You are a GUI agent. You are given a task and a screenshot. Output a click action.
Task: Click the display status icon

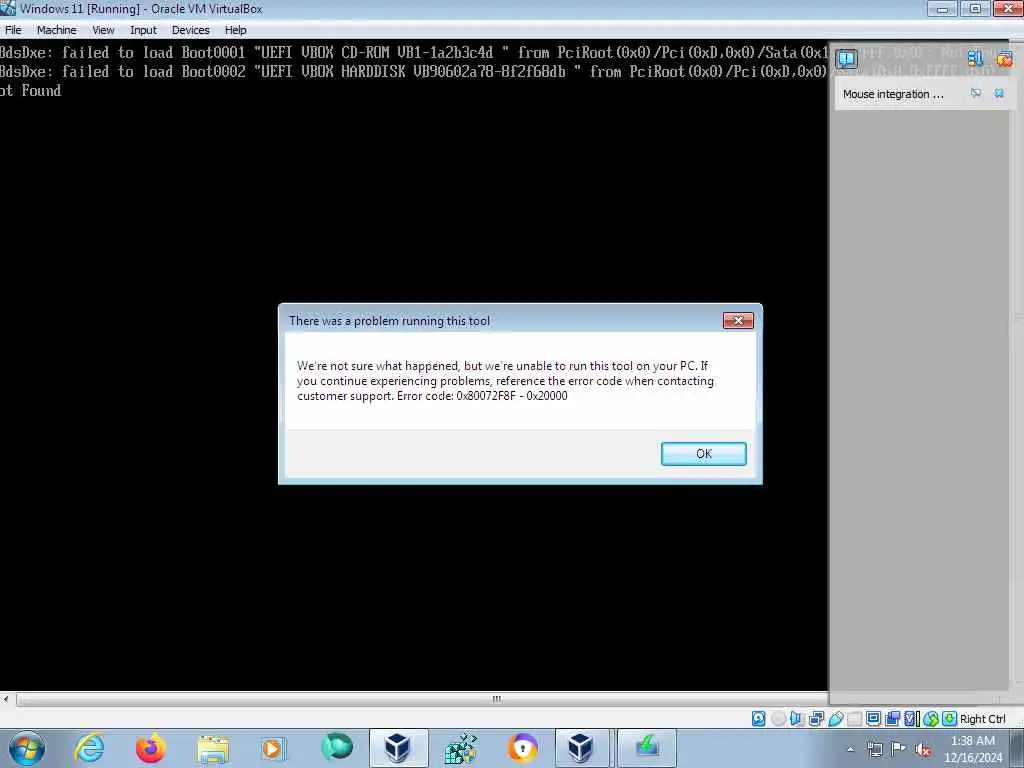pyautogui.click(x=873, y=719)
